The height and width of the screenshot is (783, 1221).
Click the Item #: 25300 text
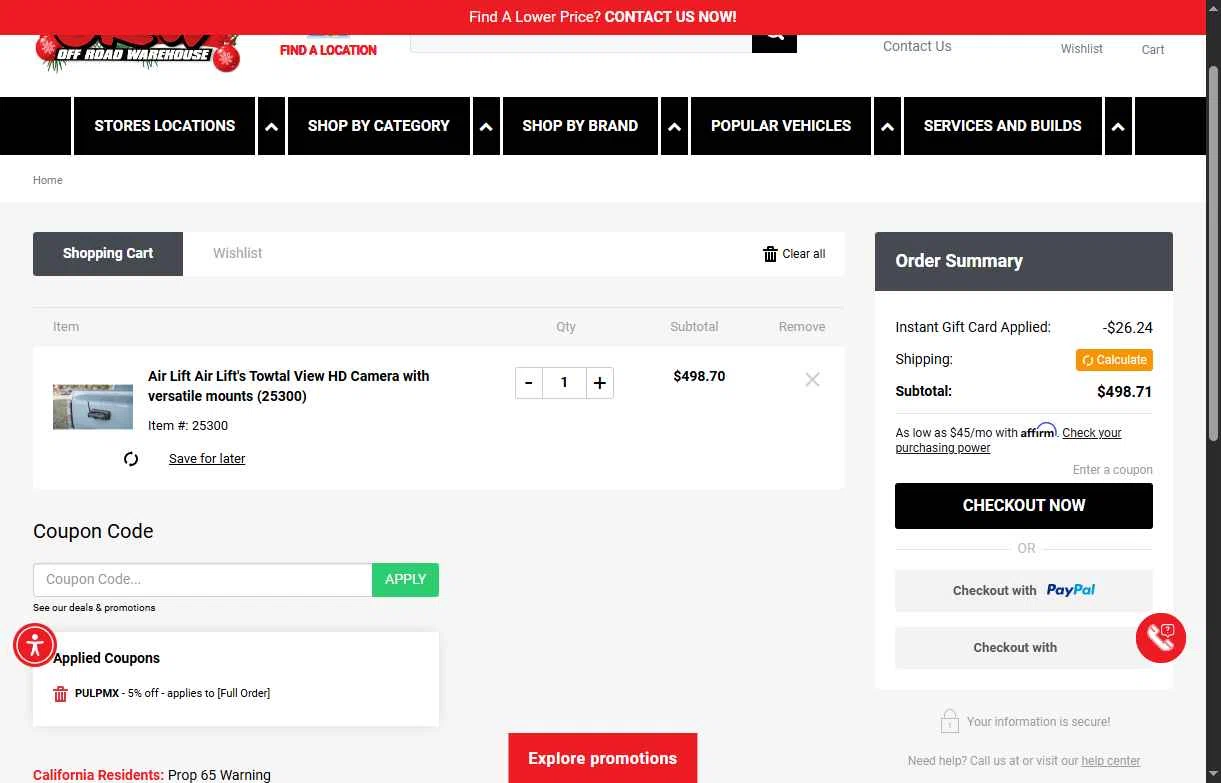coord(188,426)
